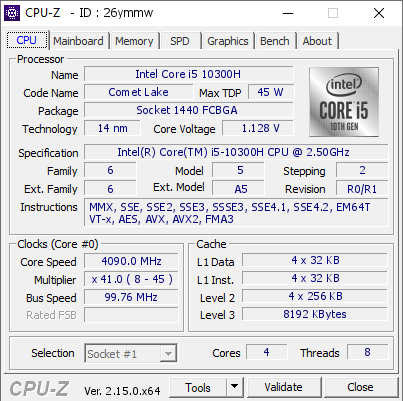Click the Package value 'Socket 1440 FCBGA'
The image size is (403, 401).
(189, 110)
